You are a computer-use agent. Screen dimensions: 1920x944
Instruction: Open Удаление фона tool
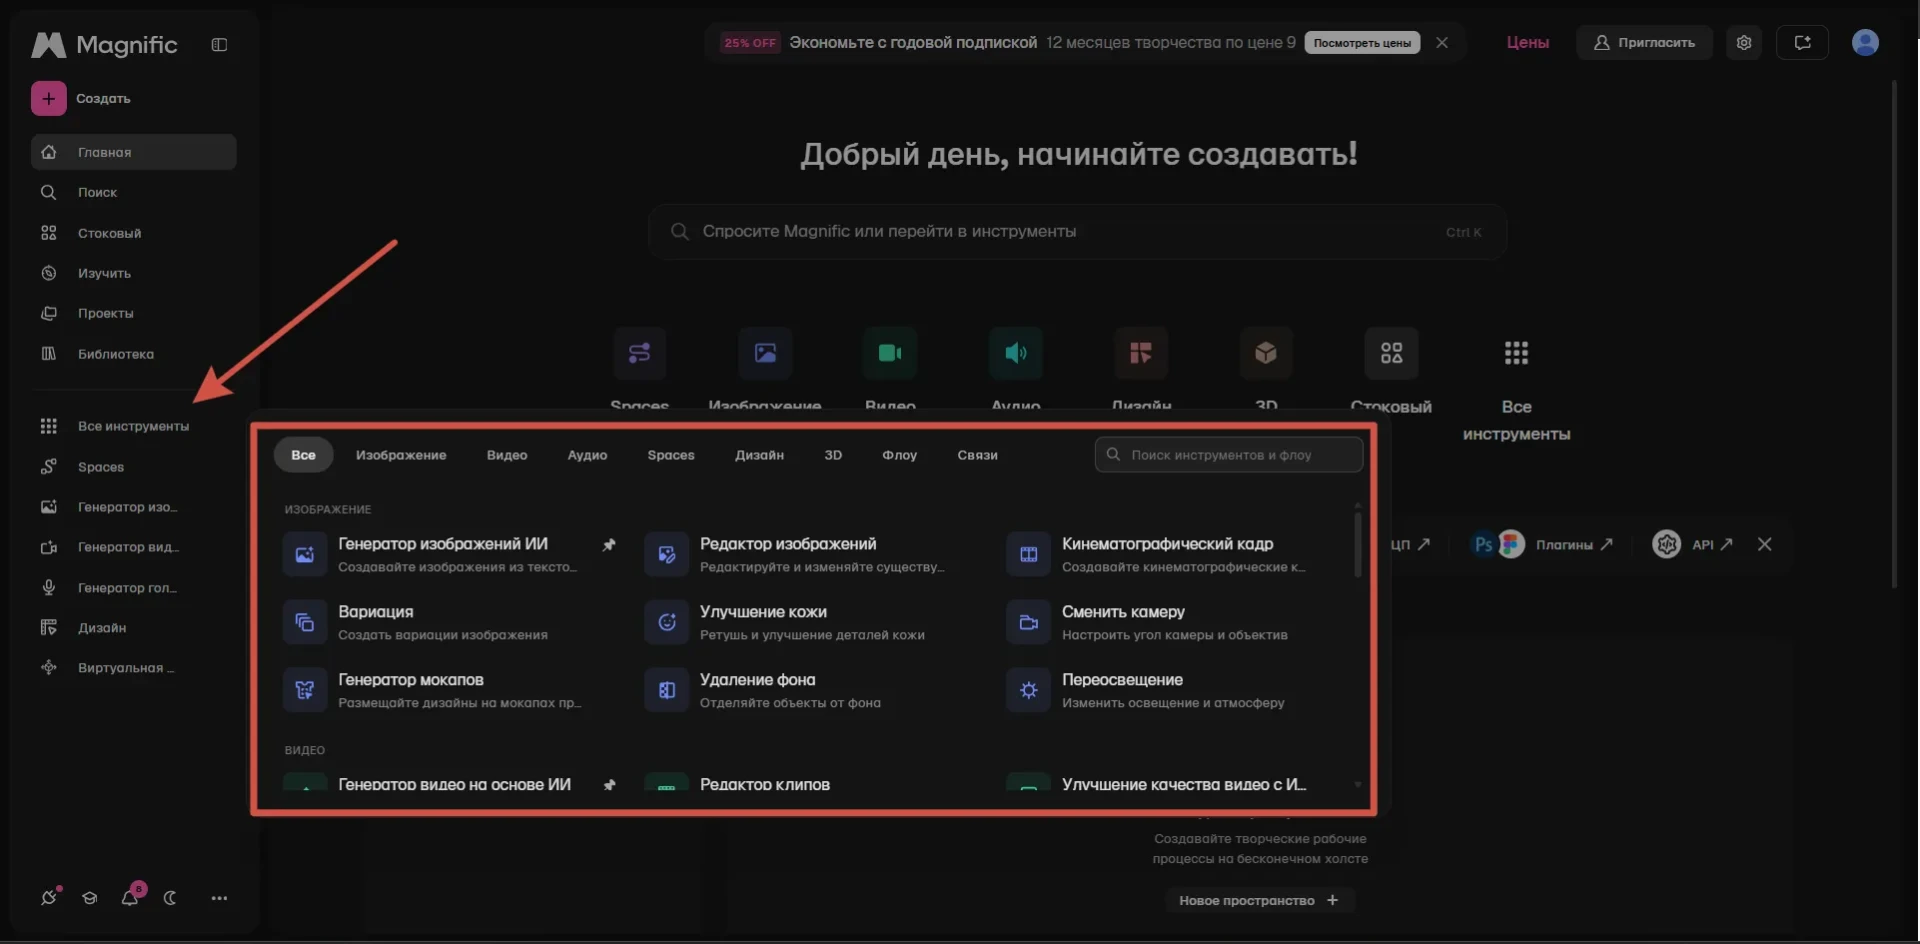tap(812, 690)
